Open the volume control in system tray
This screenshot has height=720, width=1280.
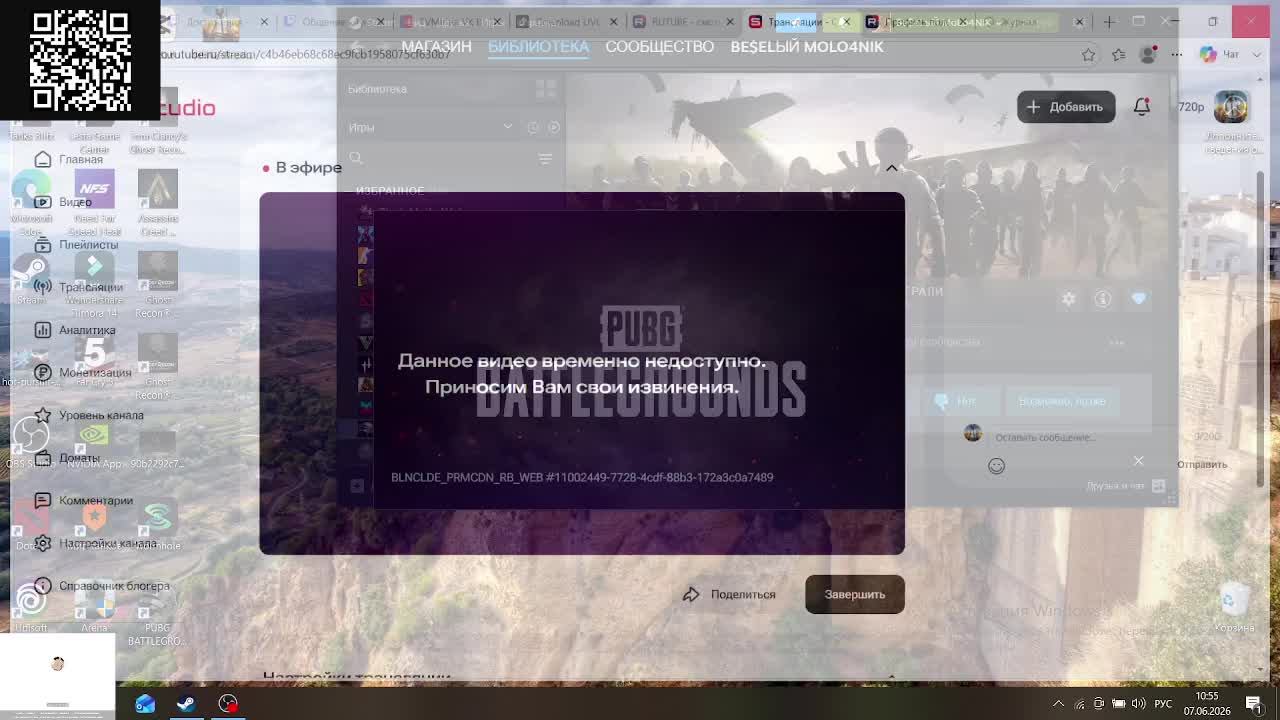click(1139, 704)
